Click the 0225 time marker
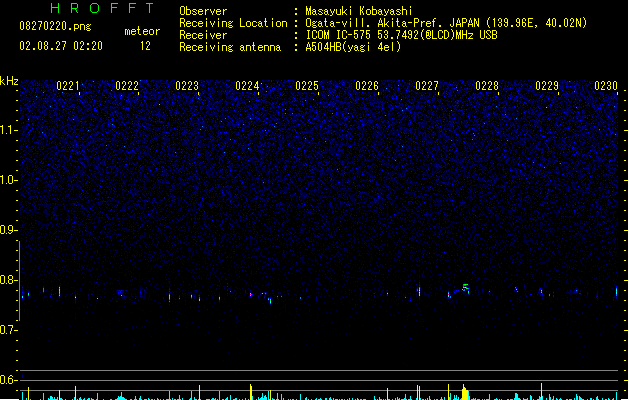 point(307,86)
